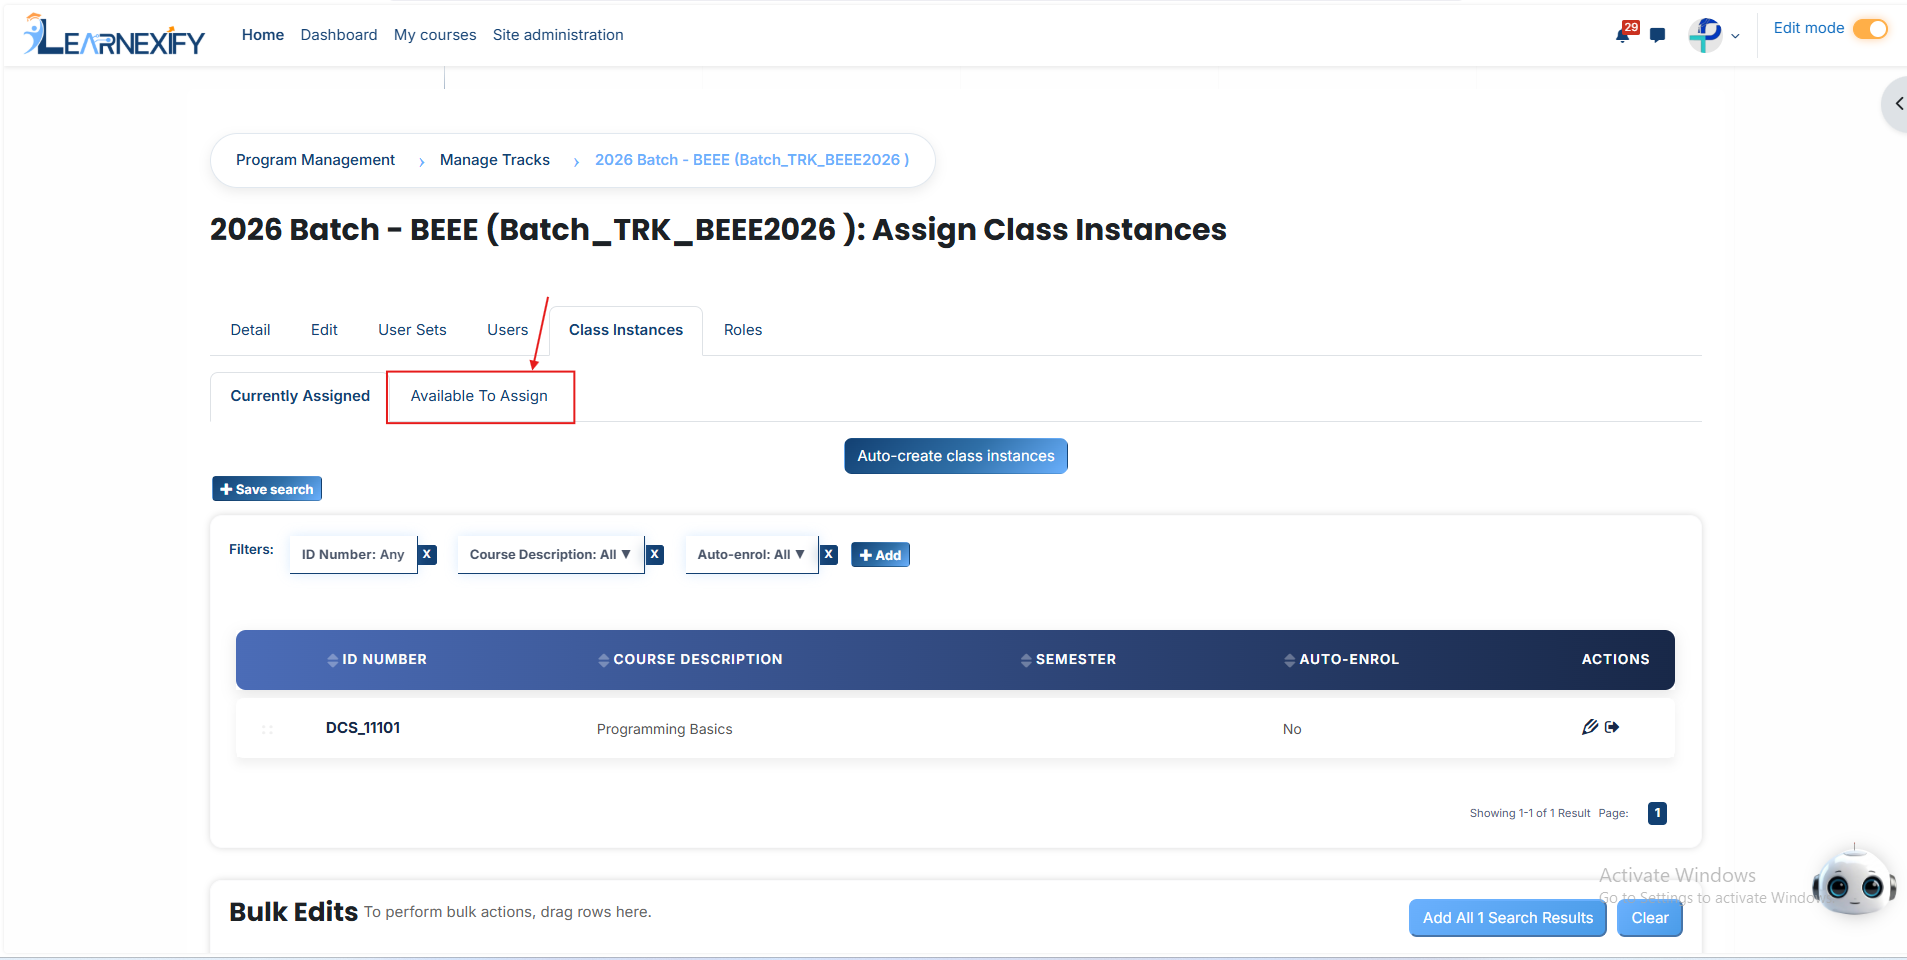The image size is (1907, 960).
Task: Open Dashboard in top navigation
Action: pyautogui.click(x=339, y=35)
